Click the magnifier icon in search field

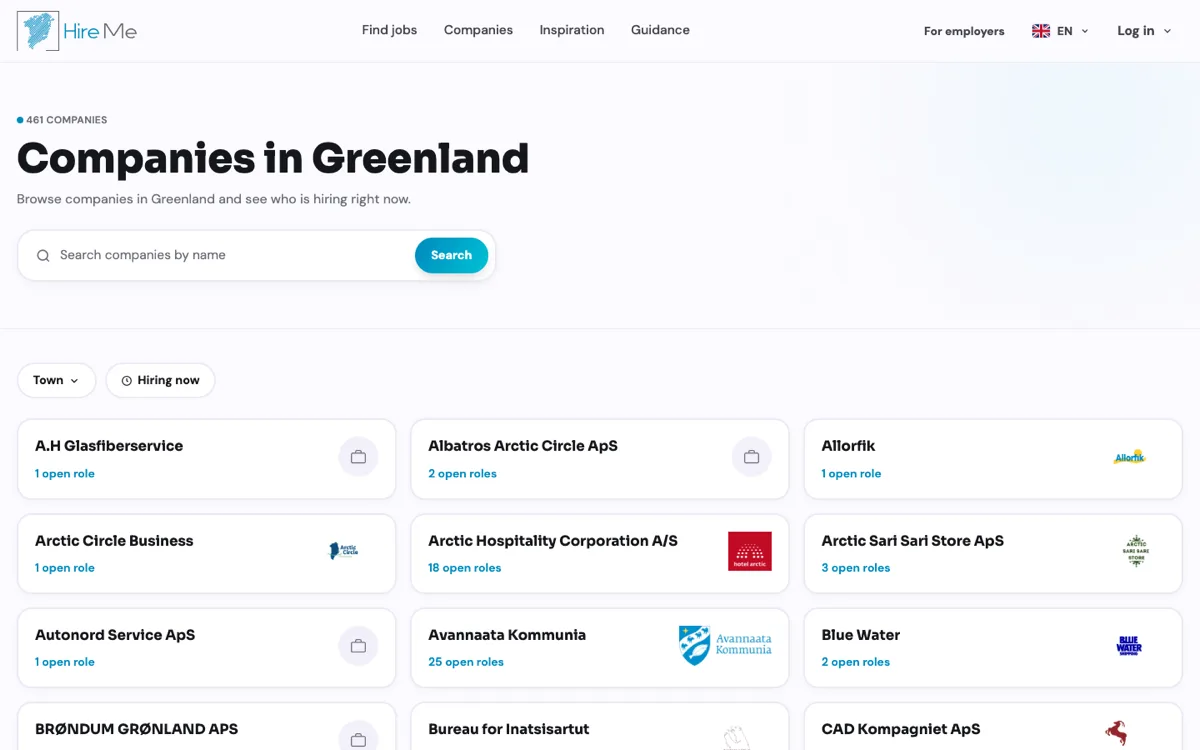tap(43, 256)
